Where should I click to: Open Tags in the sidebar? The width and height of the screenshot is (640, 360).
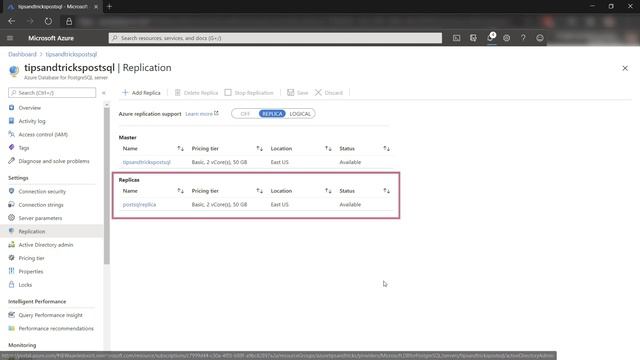(x=24, y=148)
